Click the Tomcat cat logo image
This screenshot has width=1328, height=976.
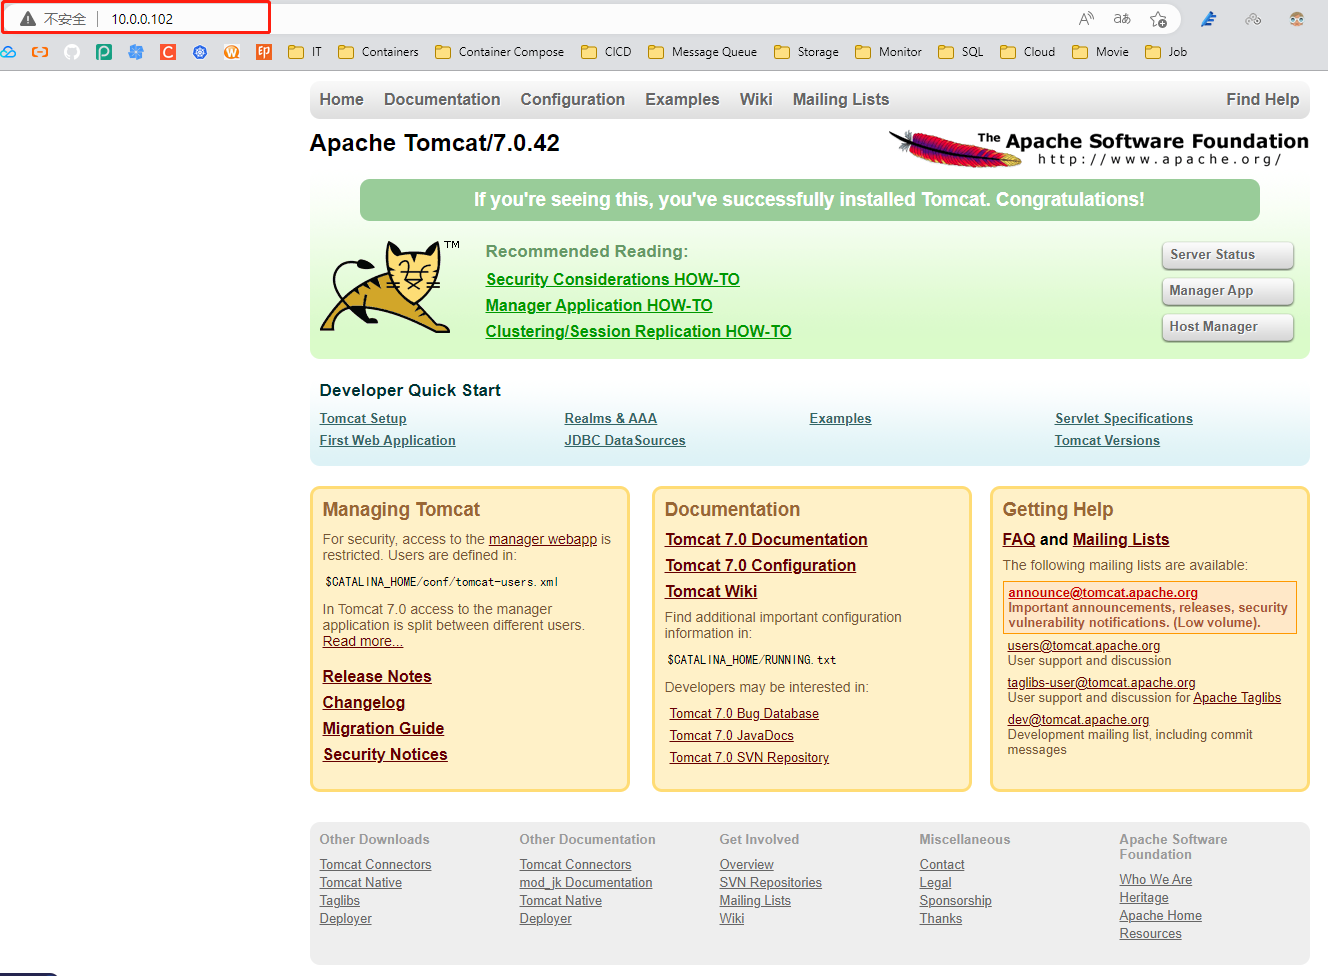pos(388,287)
